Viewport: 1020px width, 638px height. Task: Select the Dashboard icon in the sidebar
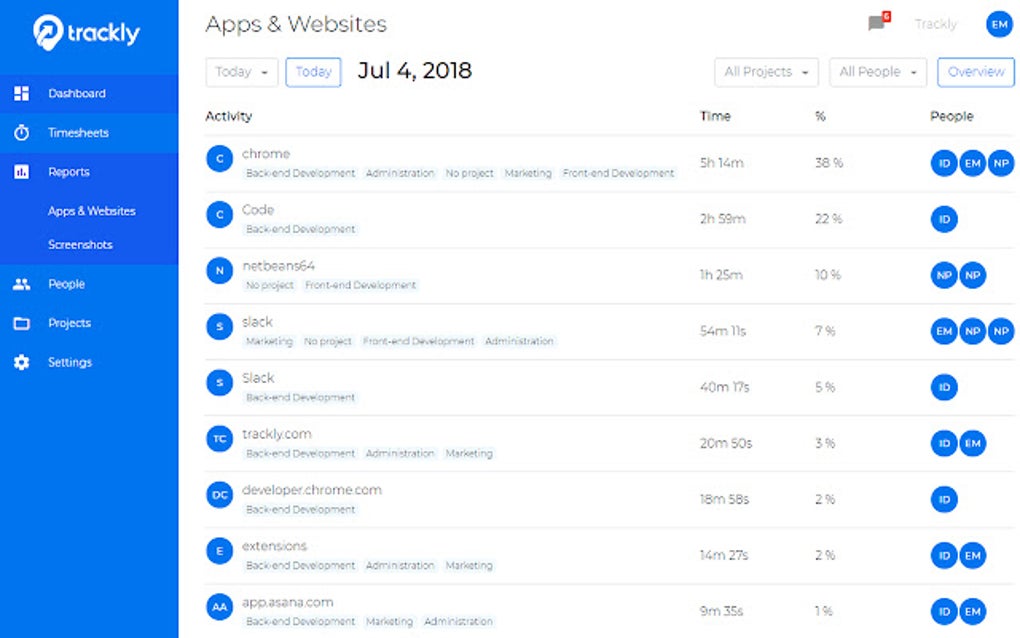21,92
